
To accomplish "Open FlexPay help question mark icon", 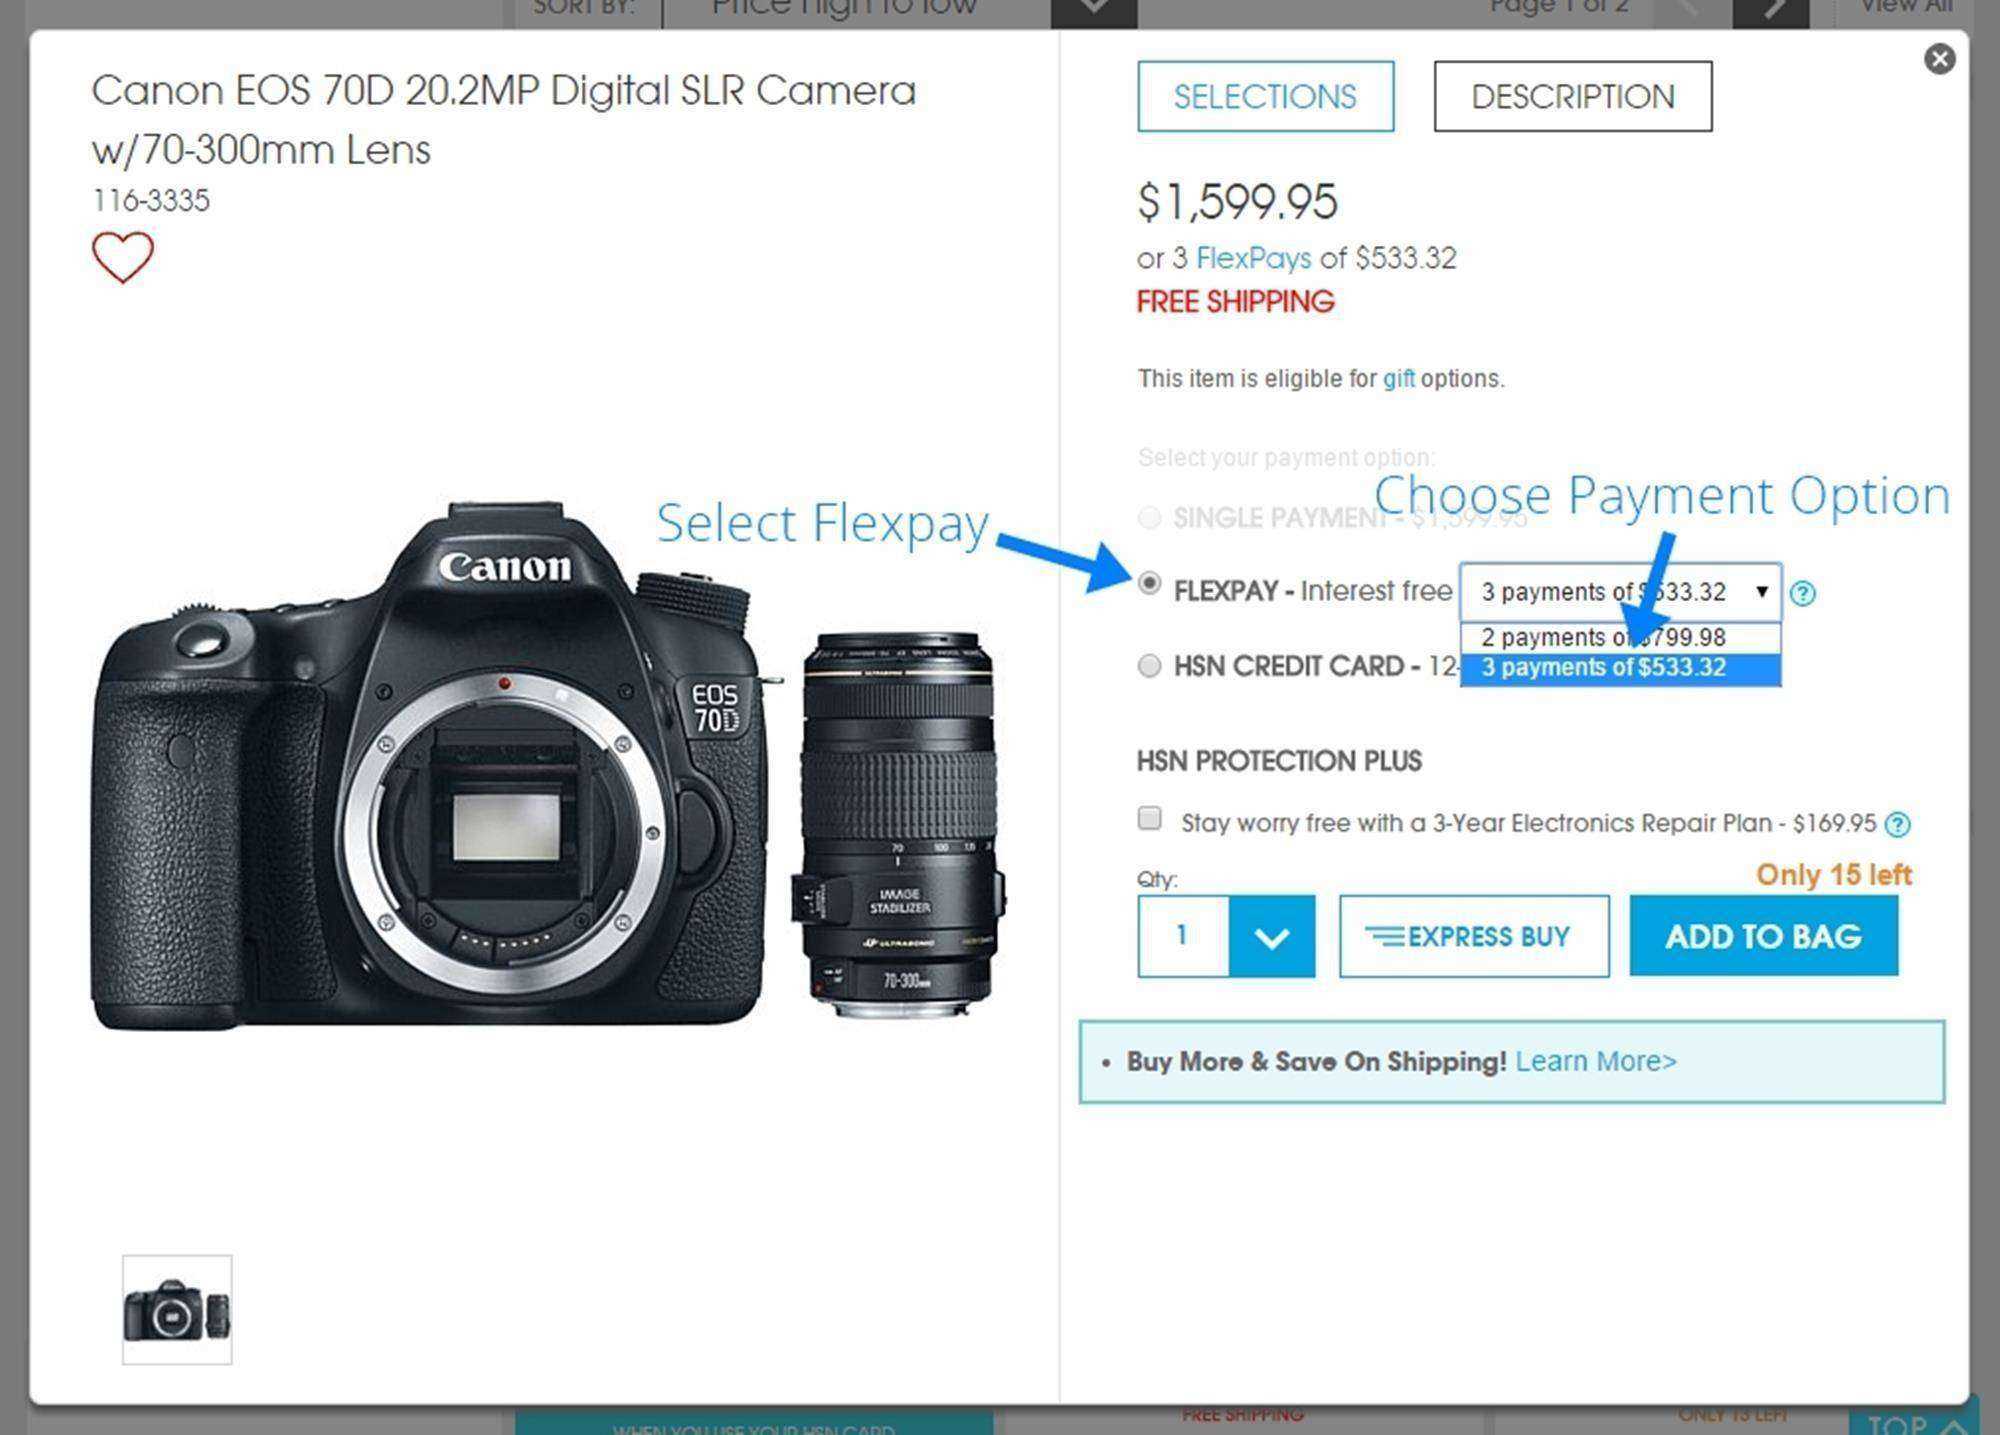I will 1803,593.
